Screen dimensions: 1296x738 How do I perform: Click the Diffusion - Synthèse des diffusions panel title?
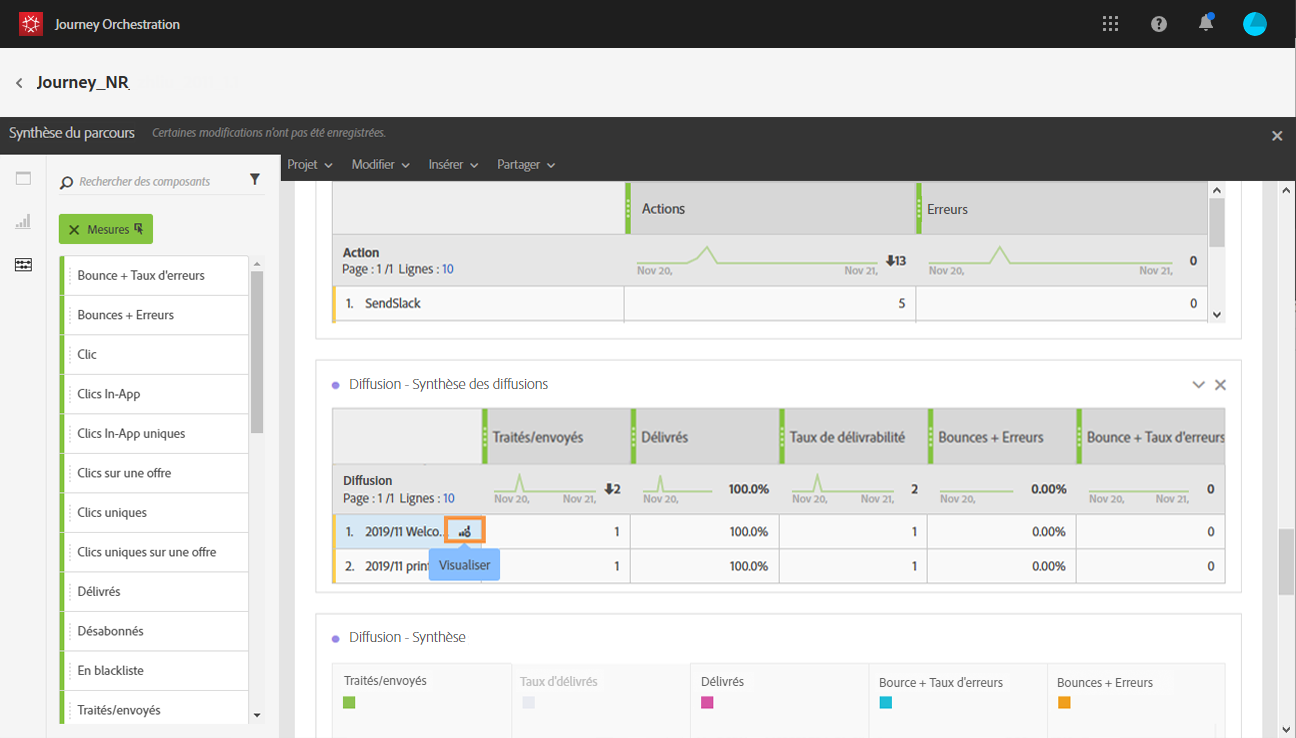pyautogui.click(x=448, y=384)
